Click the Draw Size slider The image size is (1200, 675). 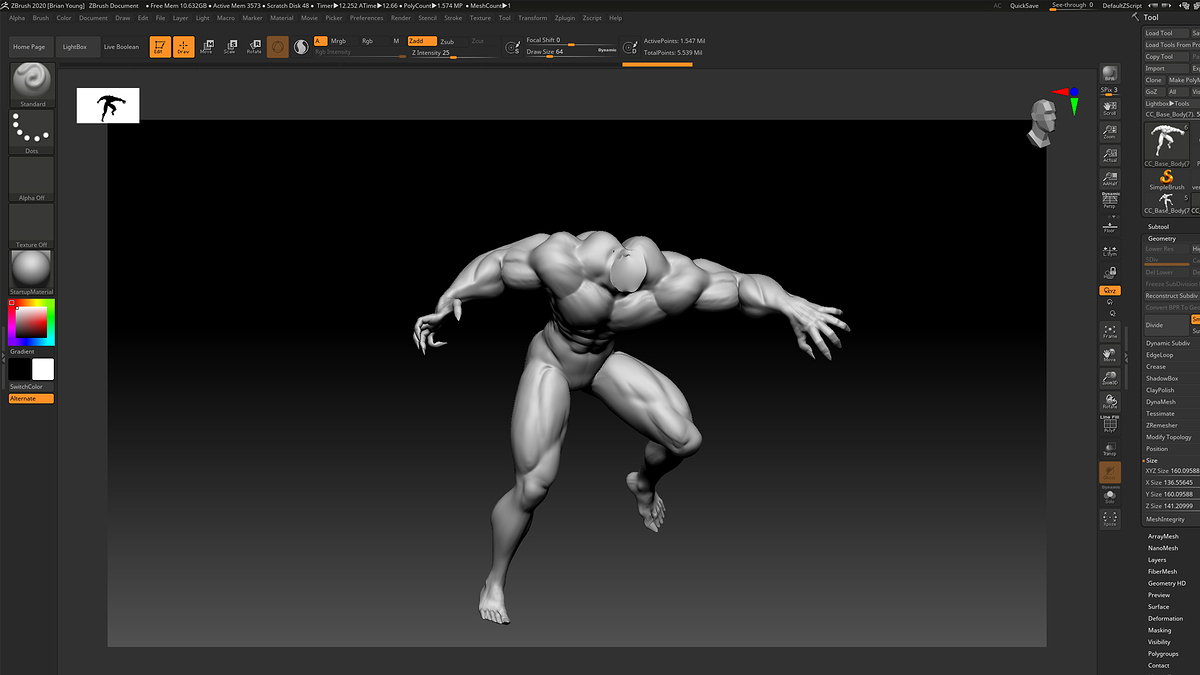(x=571, y=52)
